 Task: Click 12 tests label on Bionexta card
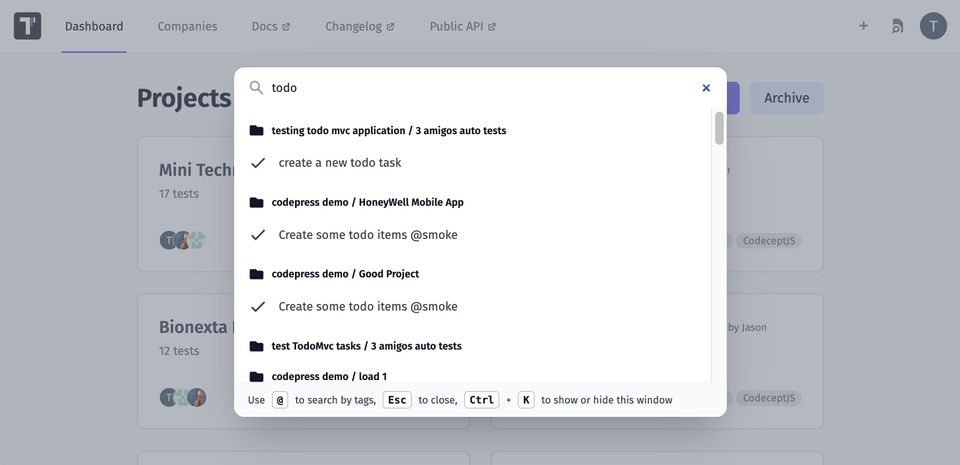[179, 351]
